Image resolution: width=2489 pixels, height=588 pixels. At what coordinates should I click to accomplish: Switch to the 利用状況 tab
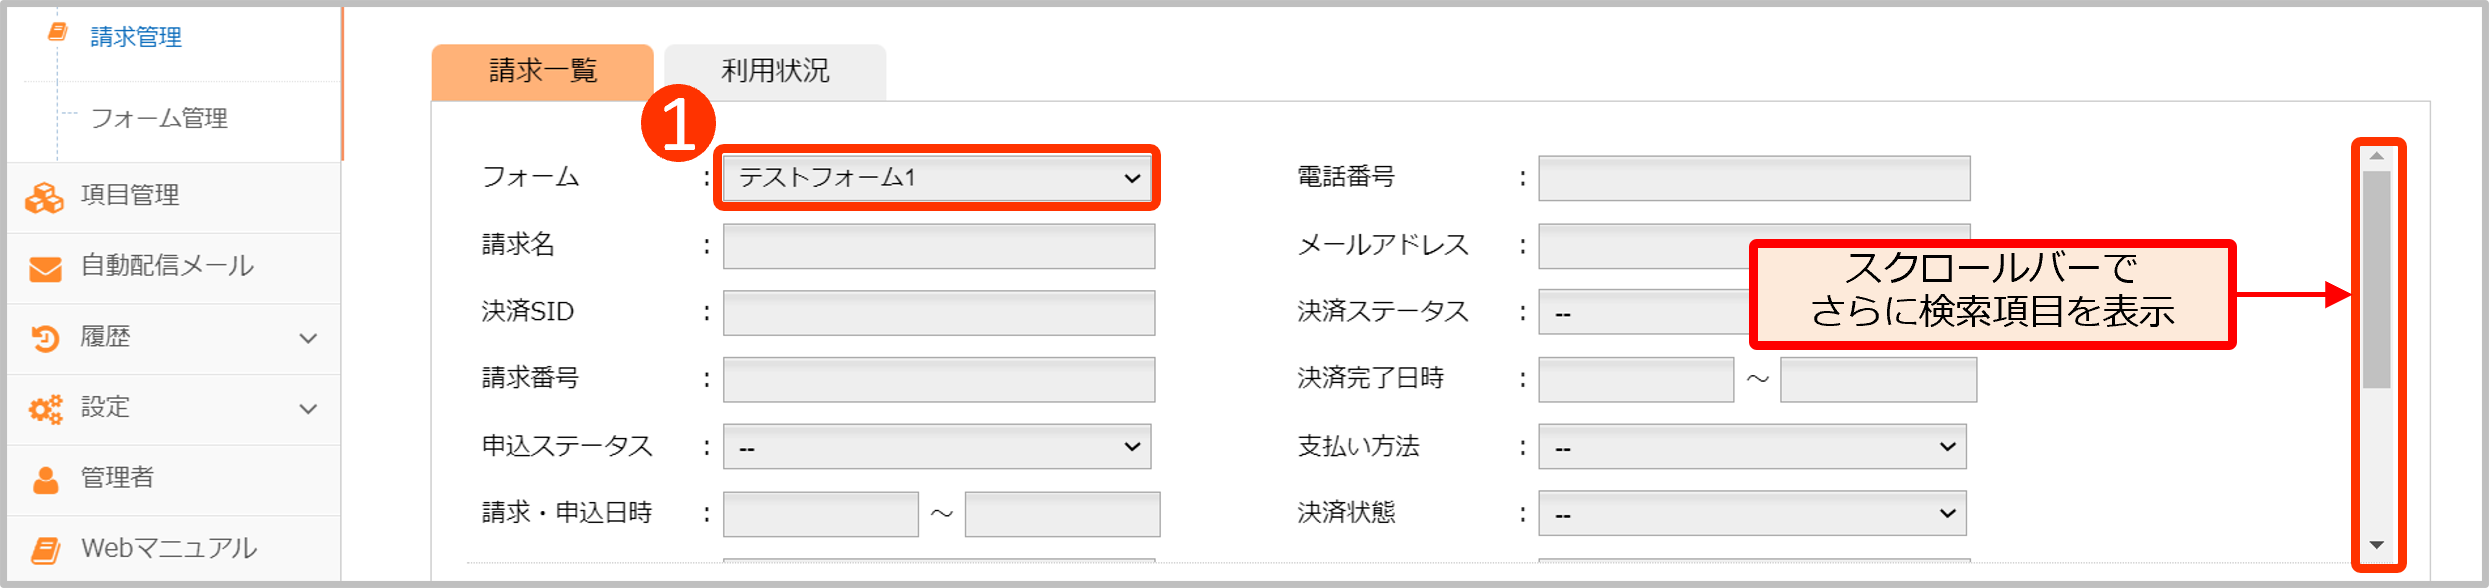775,70
